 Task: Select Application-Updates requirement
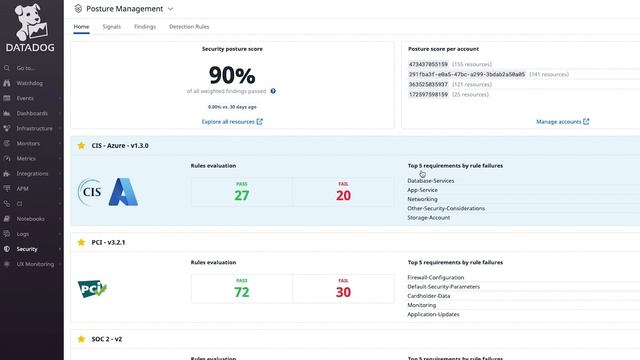pos(433,315)
